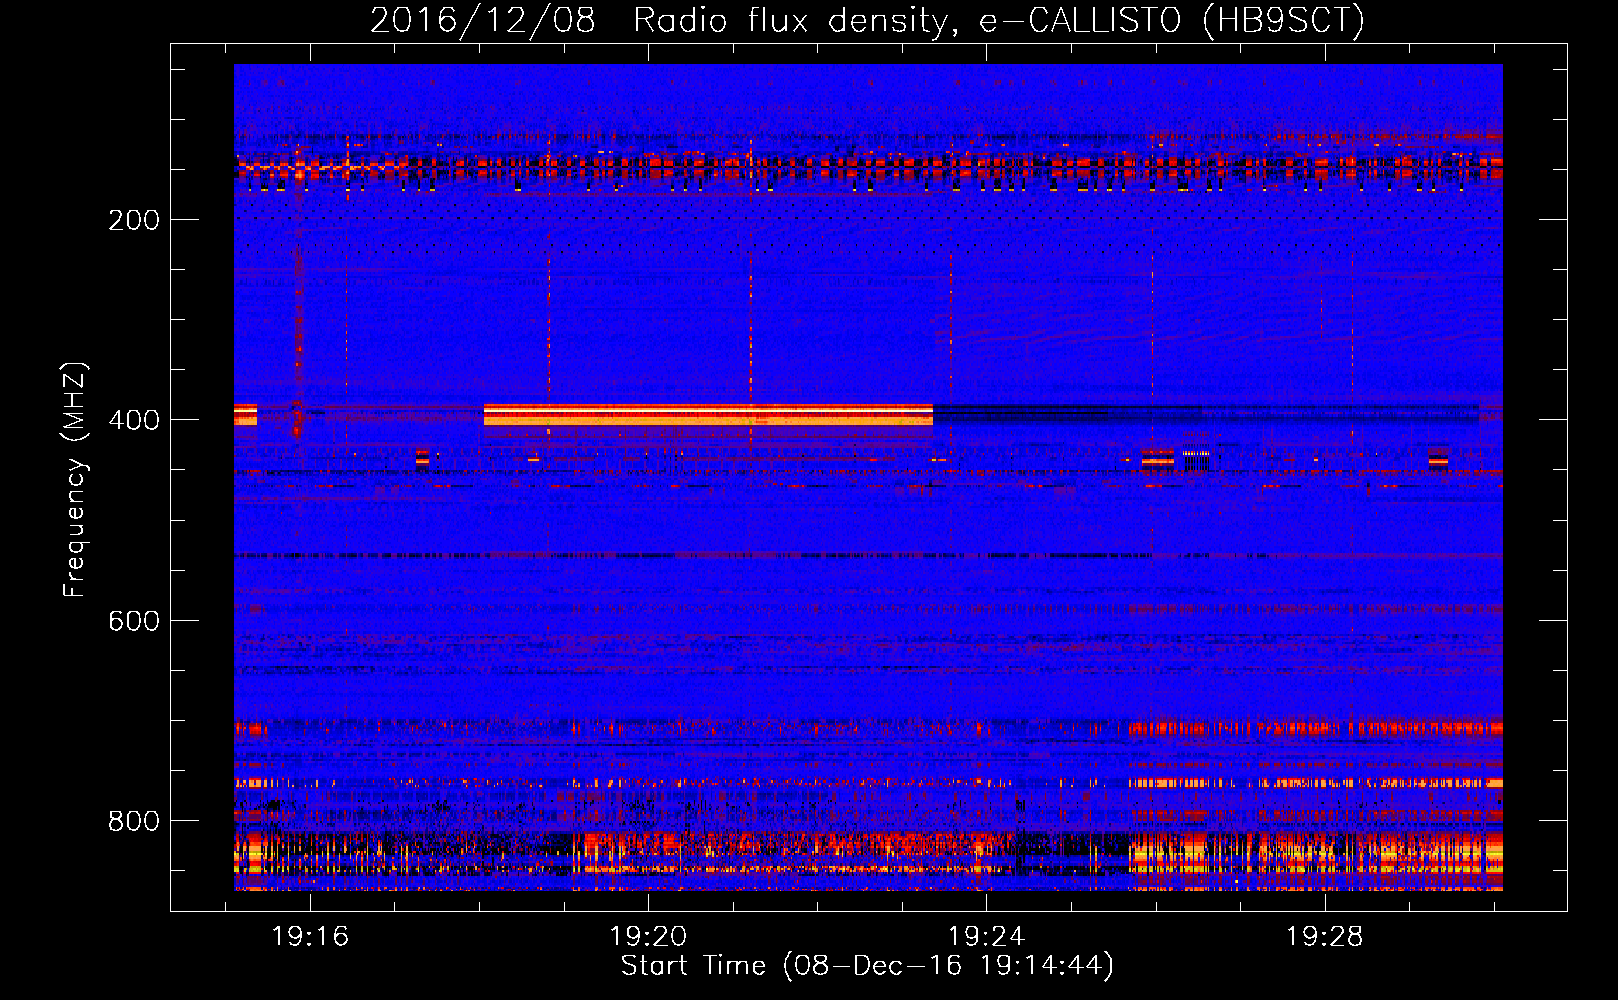
Task: Click the 19:24 time tick label
Action: (x=986, y=937)
